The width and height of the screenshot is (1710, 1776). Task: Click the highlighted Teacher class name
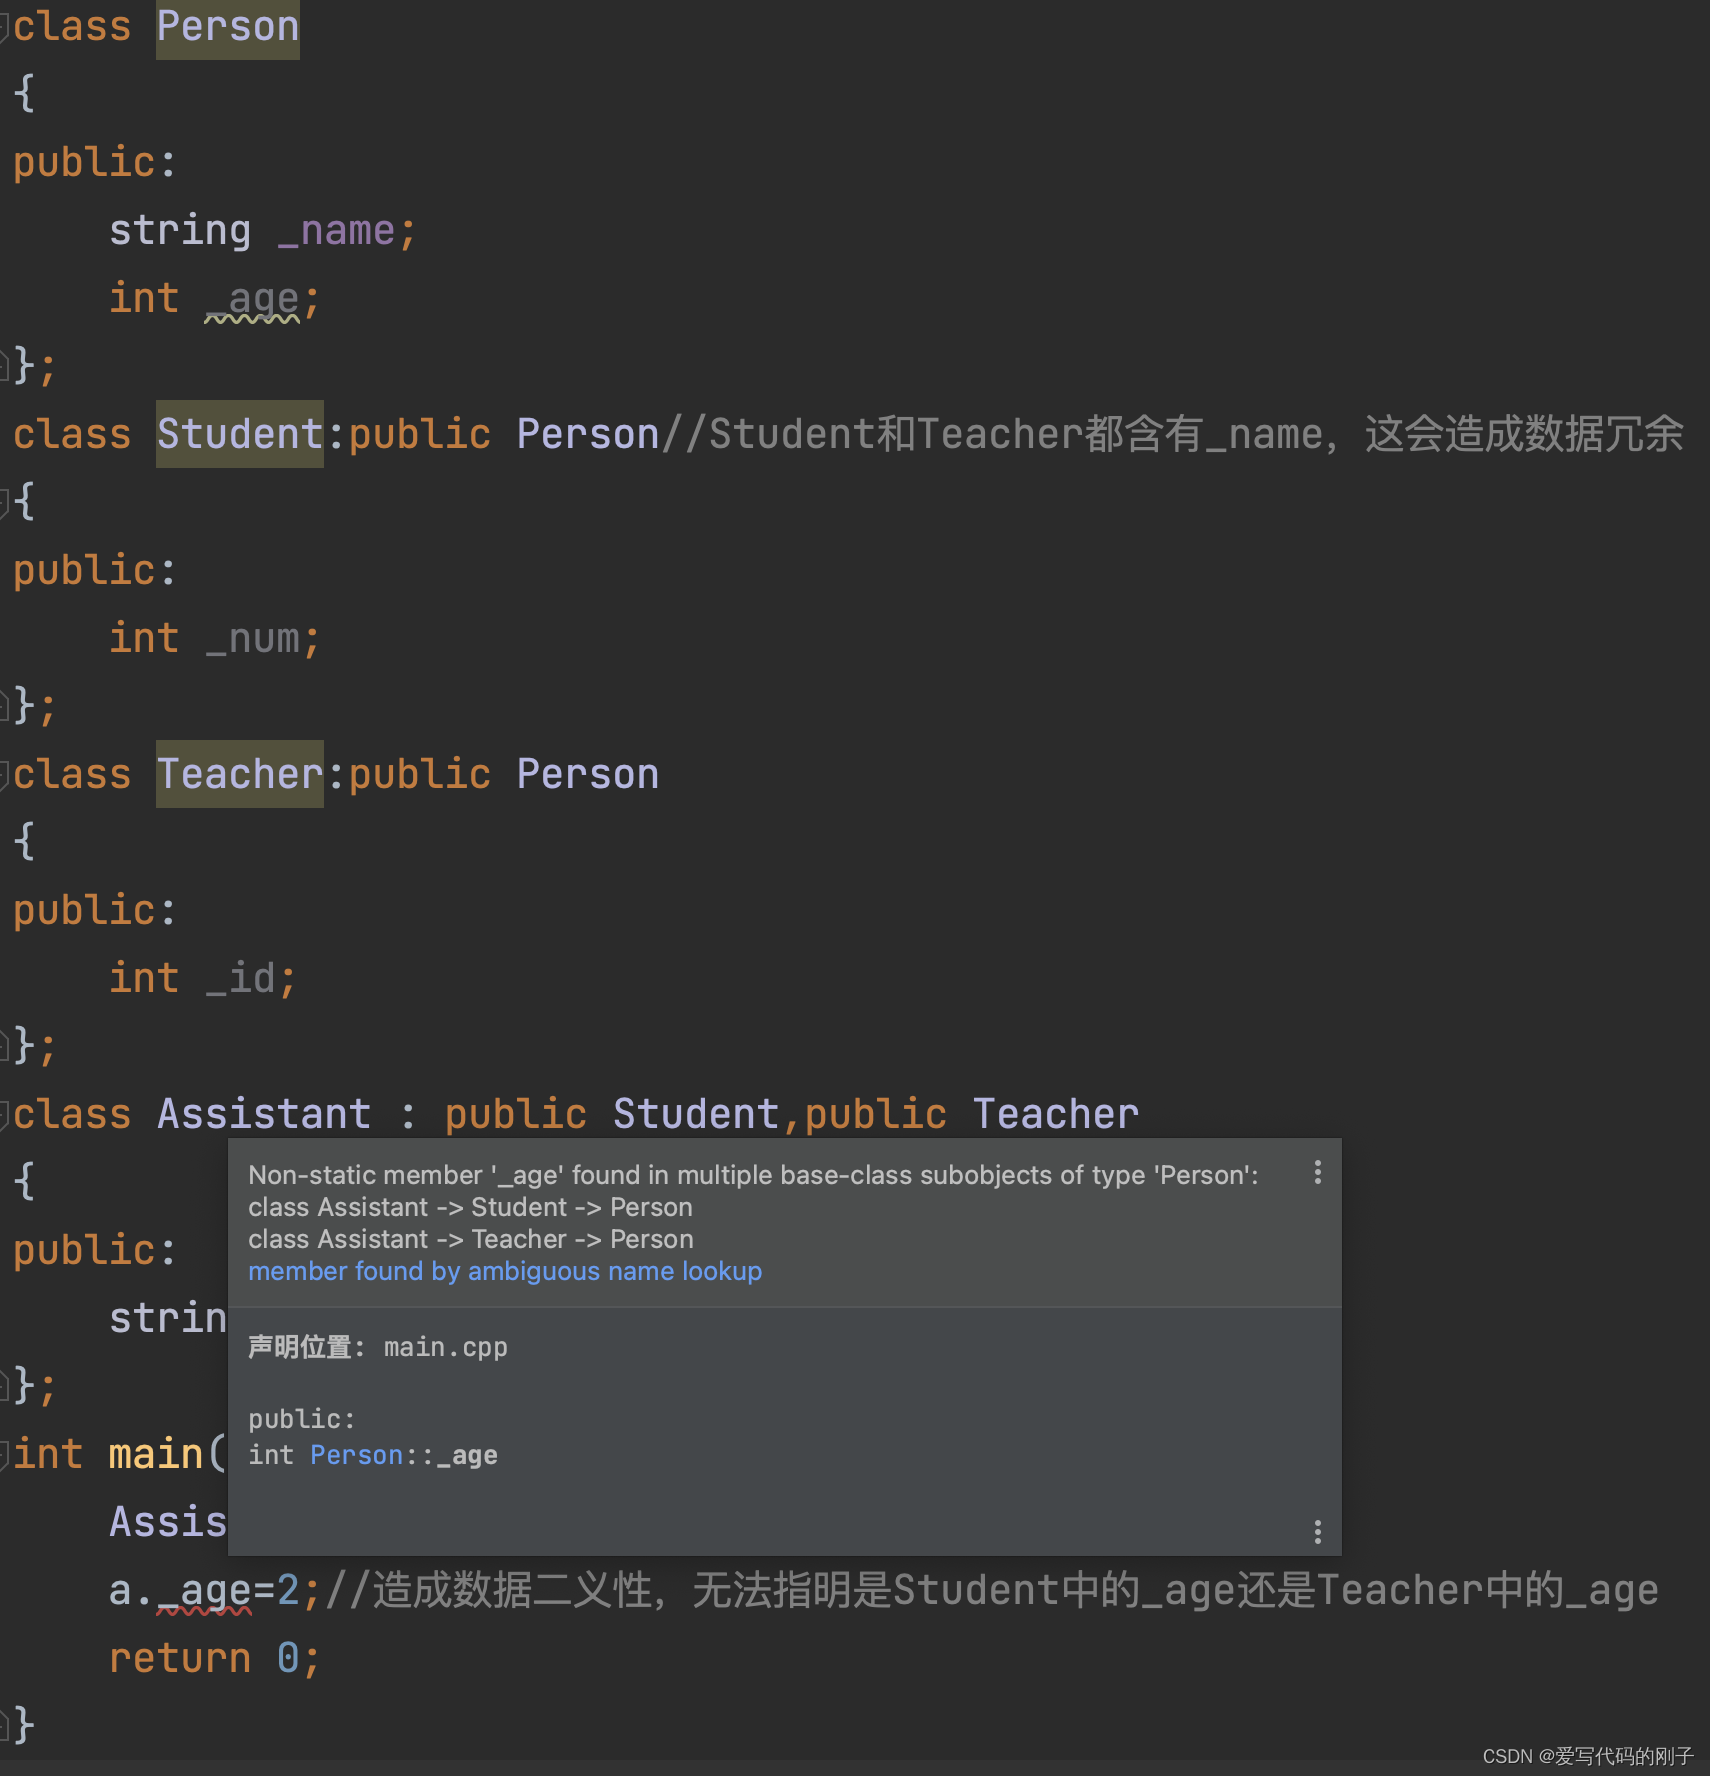pyautogui.click(x=240, y=774)
